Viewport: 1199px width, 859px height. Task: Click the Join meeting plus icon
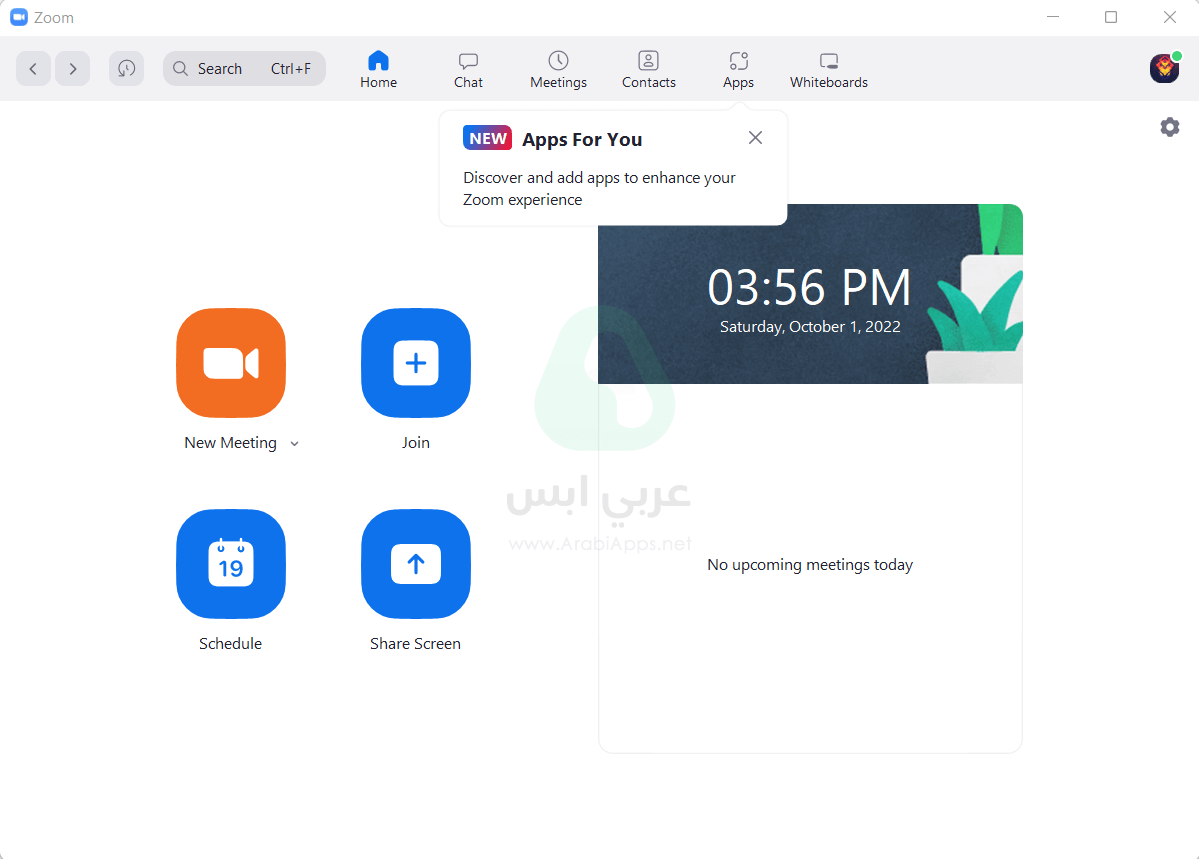(x=415, y=363)
